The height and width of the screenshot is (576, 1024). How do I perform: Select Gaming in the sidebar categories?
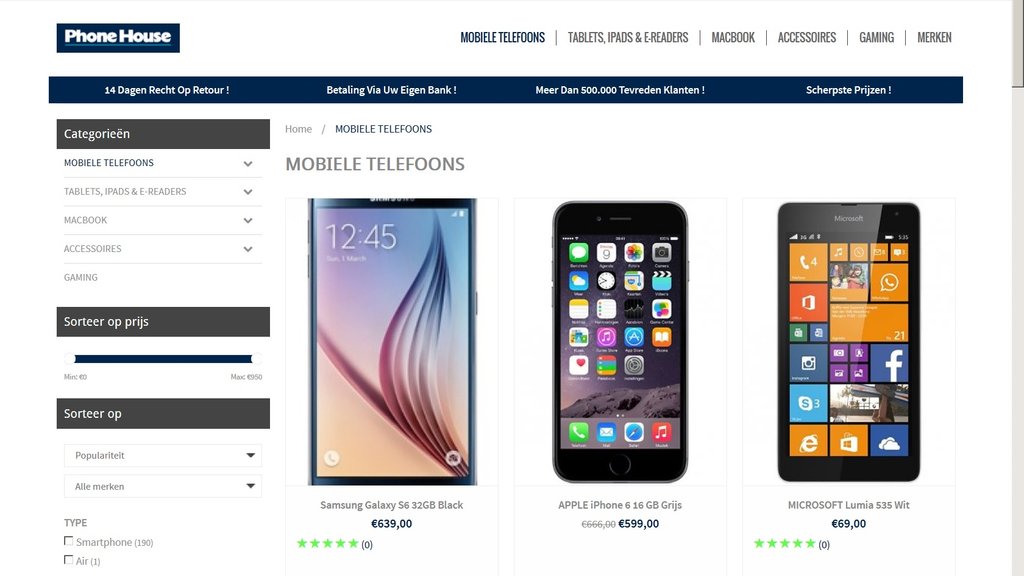81,278
